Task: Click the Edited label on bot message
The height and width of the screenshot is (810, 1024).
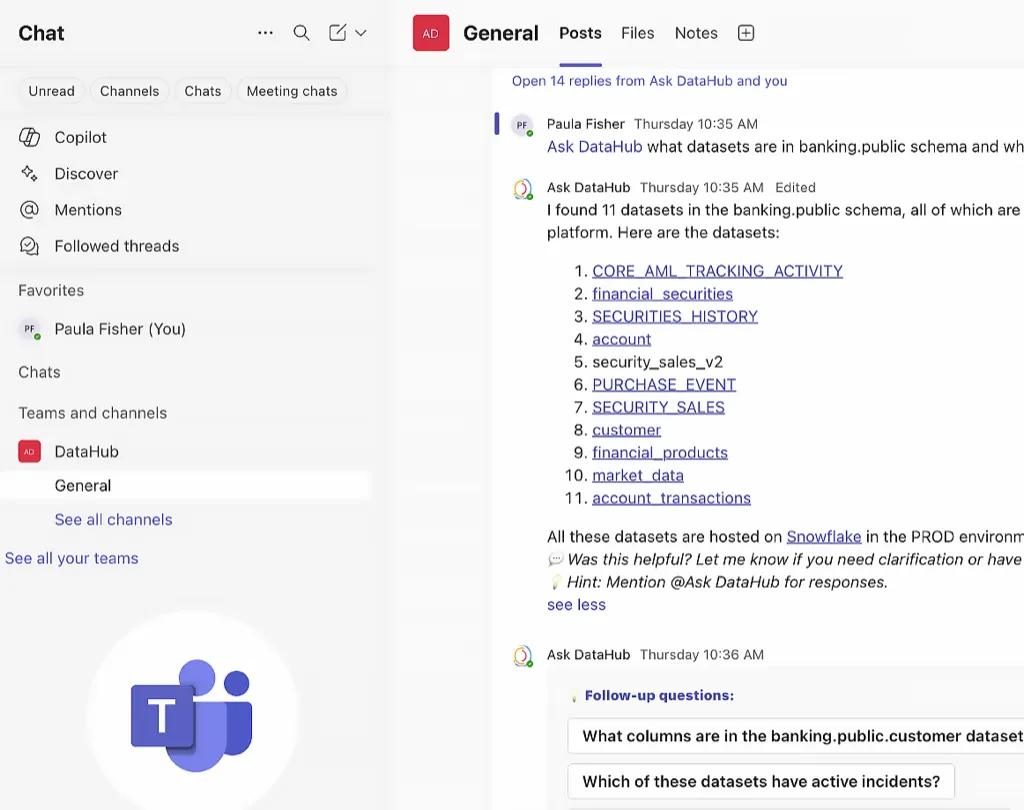Action: 795,187
